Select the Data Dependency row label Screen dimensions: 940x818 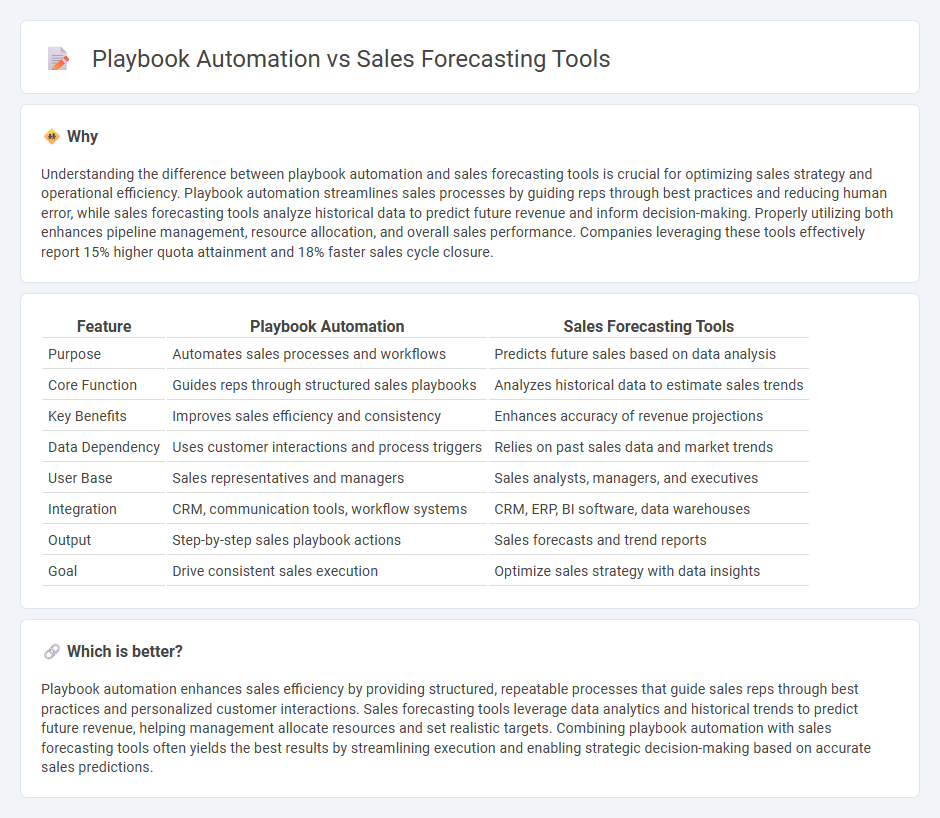coord(104,447)
